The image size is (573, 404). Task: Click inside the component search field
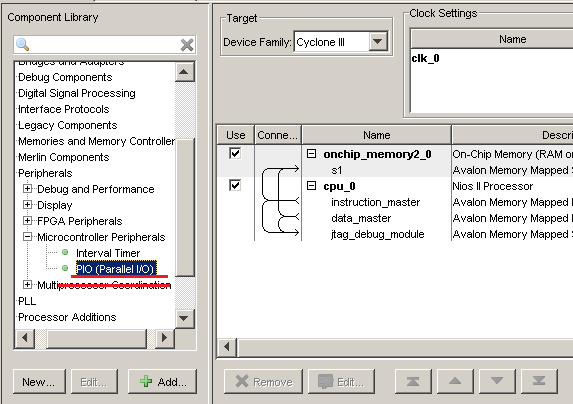[x=105, y=45]
